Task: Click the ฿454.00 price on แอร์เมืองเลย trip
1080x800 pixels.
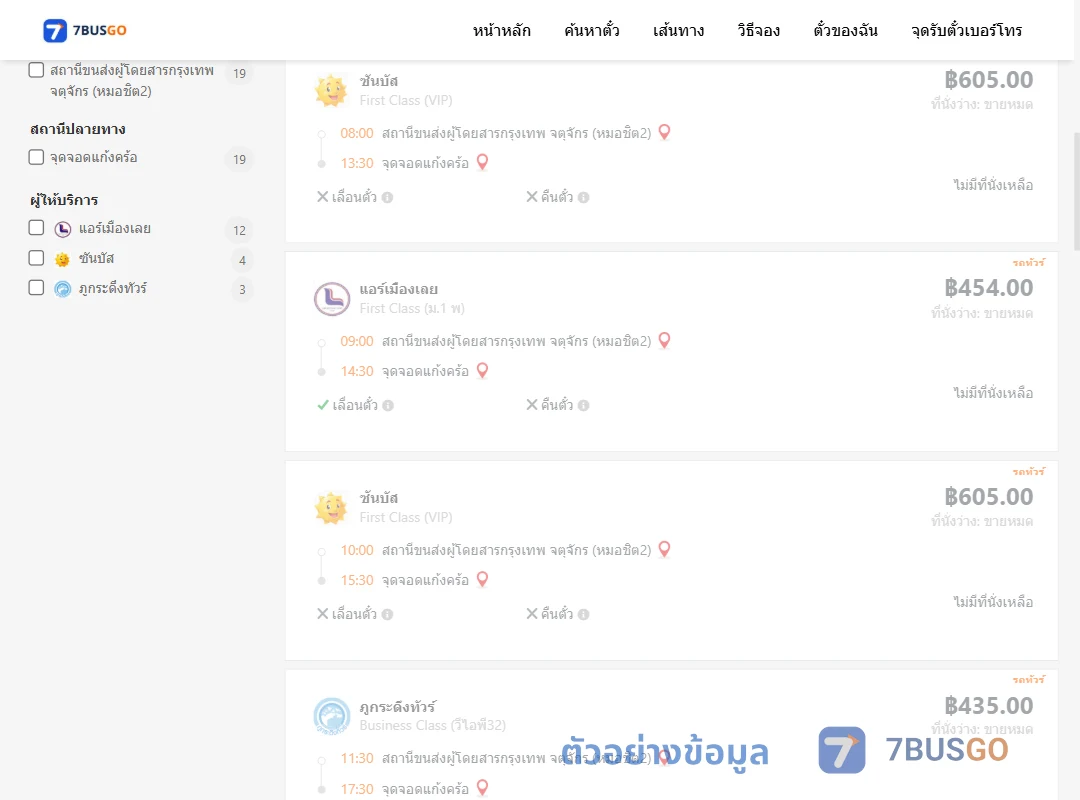Action: click(988, 288)
